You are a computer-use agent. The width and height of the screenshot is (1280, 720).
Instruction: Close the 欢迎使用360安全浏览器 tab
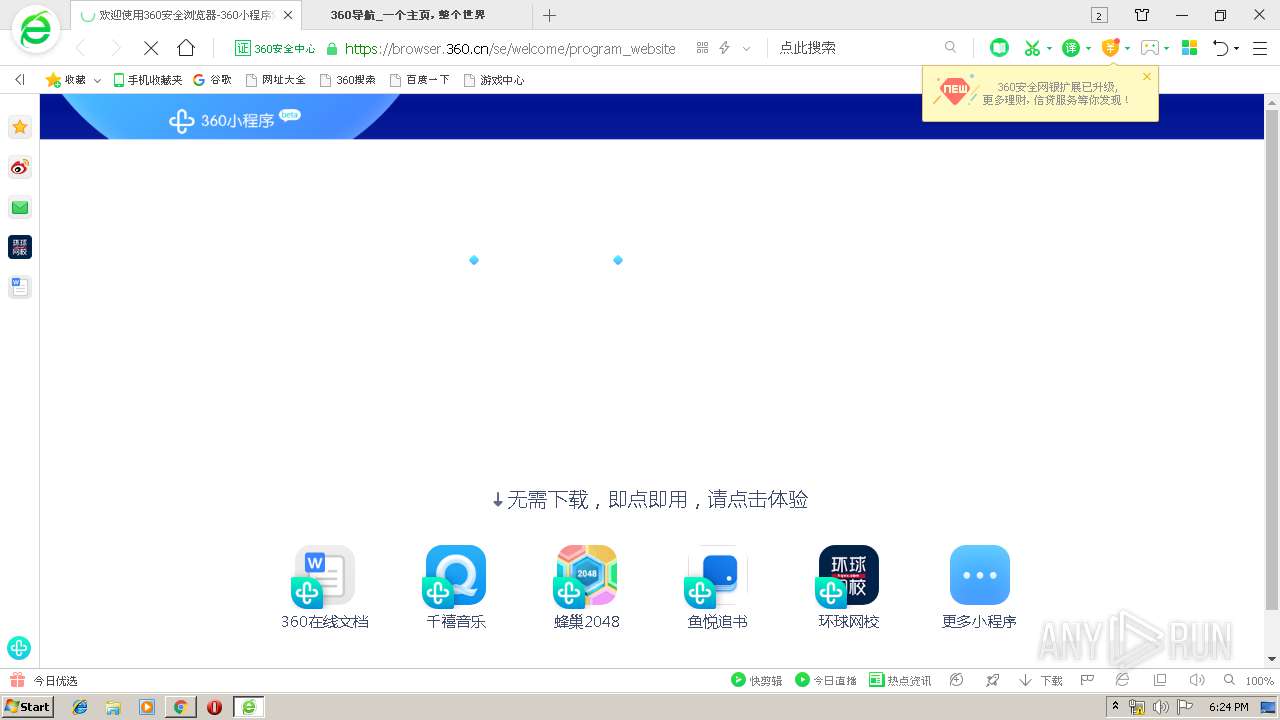(x=288, y=15)
